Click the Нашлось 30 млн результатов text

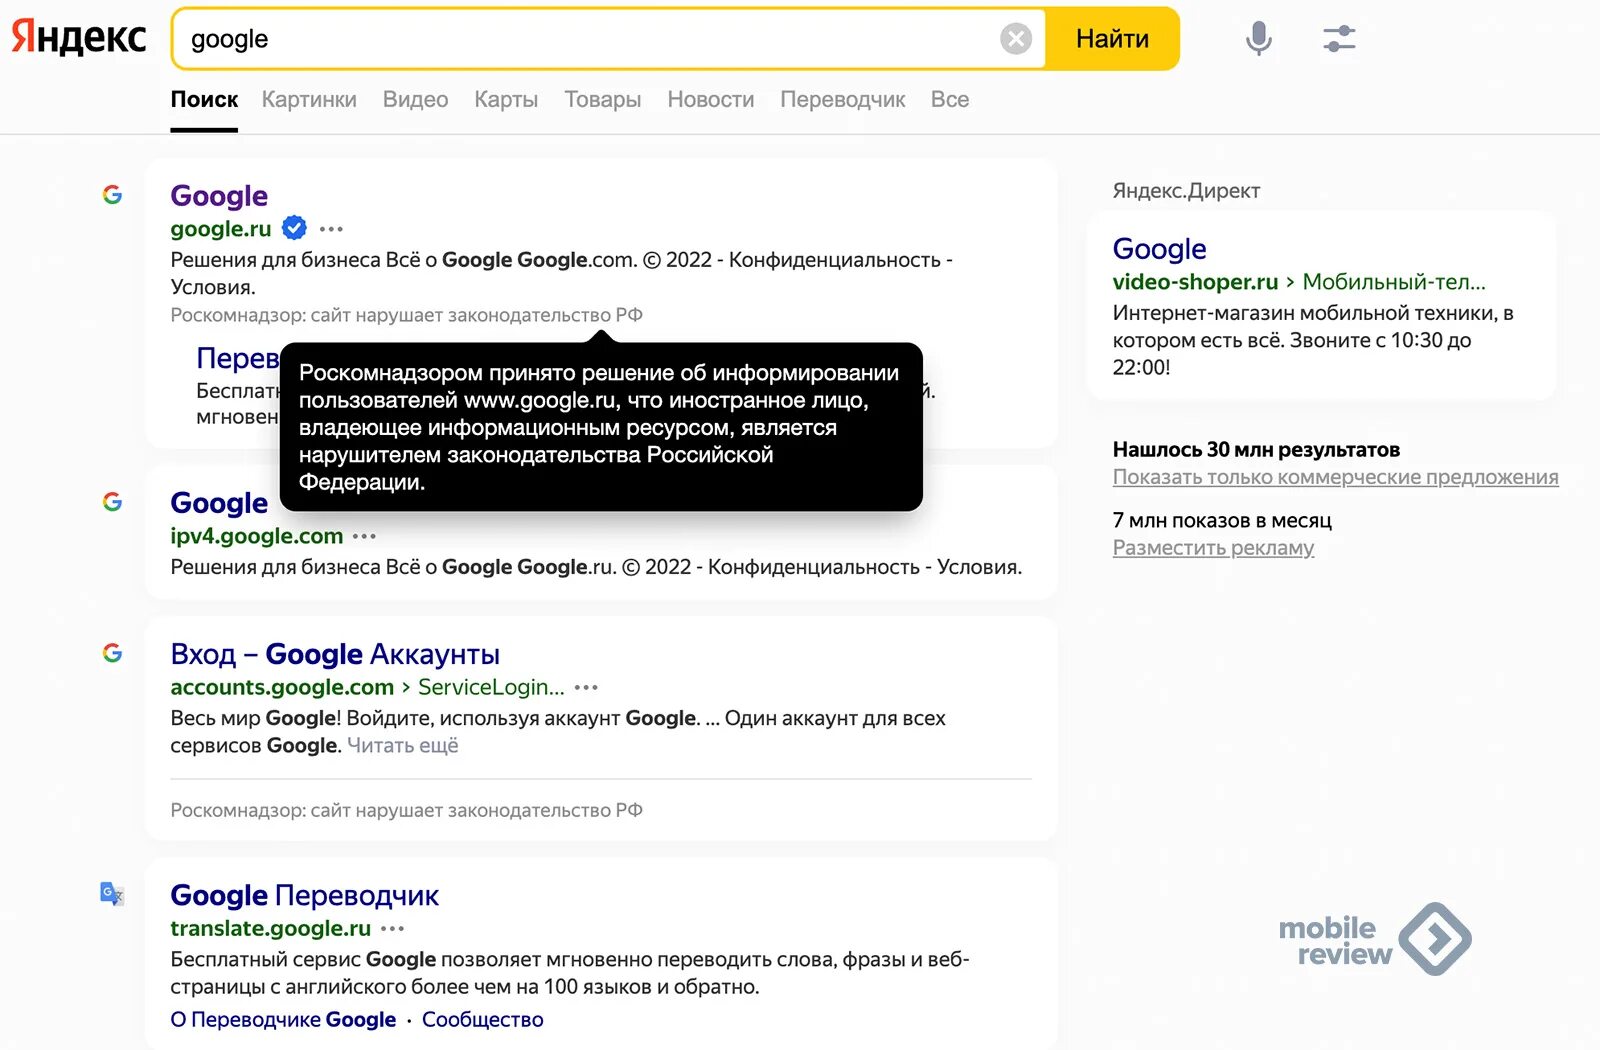point(1256,450)
